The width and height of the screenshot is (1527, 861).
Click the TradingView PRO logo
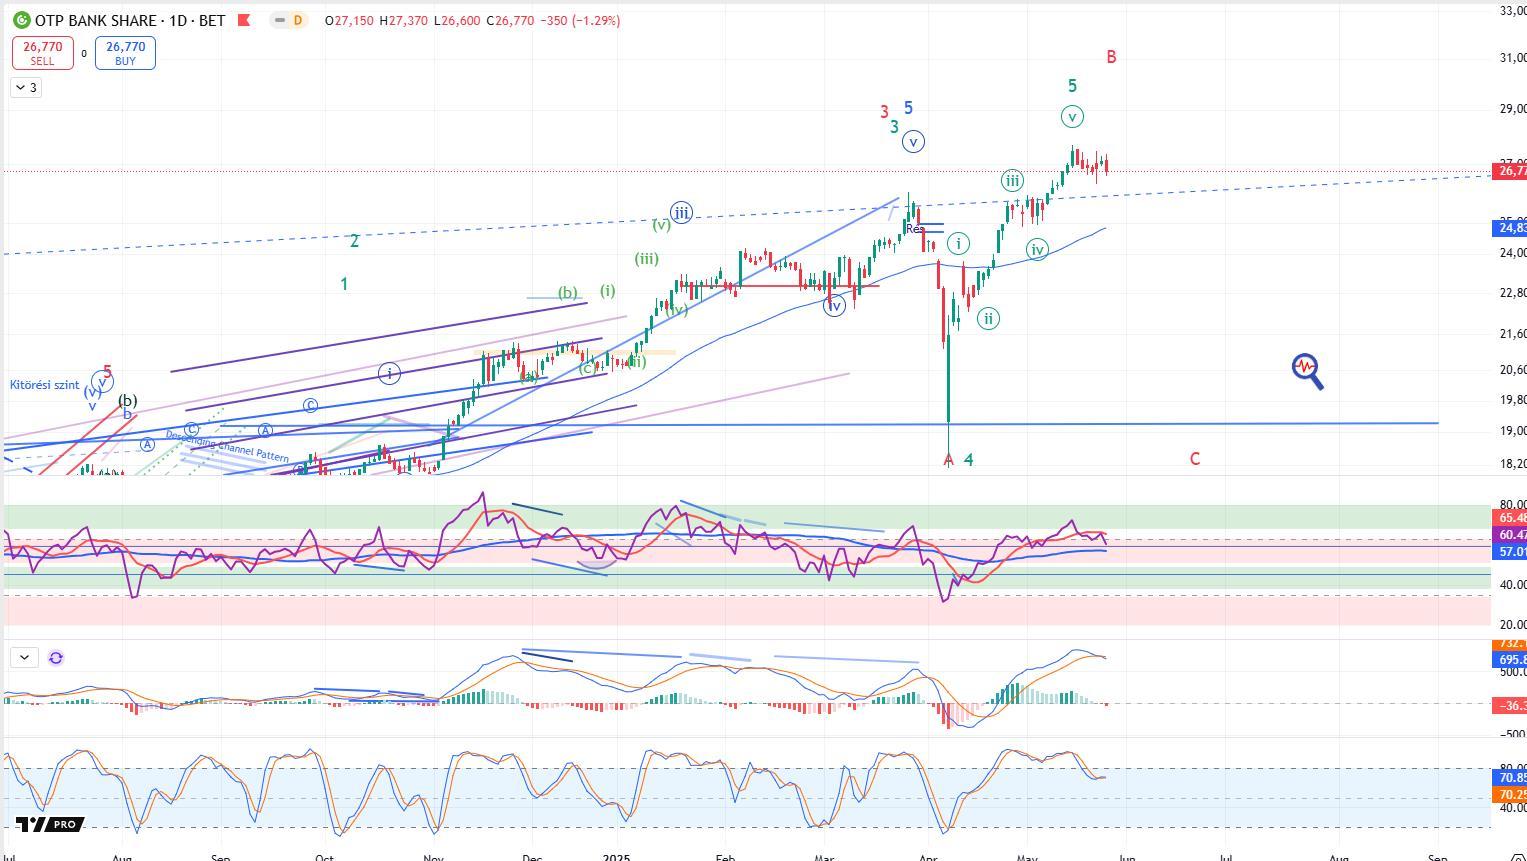tap(48, 824)
